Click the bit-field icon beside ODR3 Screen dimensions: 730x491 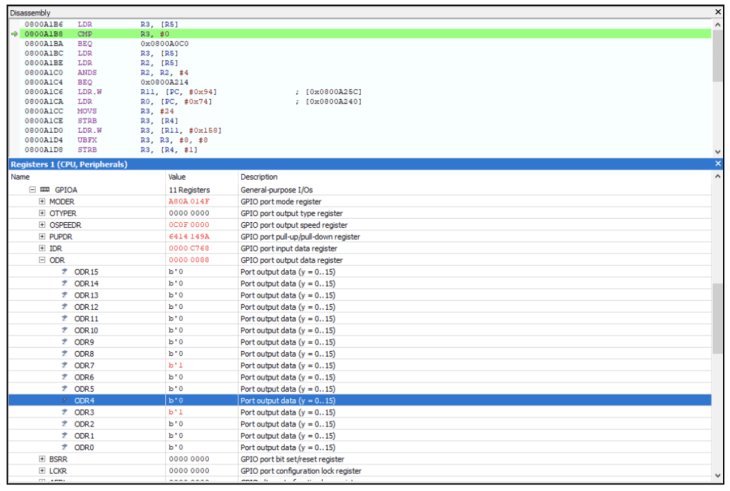click(66, 412)
